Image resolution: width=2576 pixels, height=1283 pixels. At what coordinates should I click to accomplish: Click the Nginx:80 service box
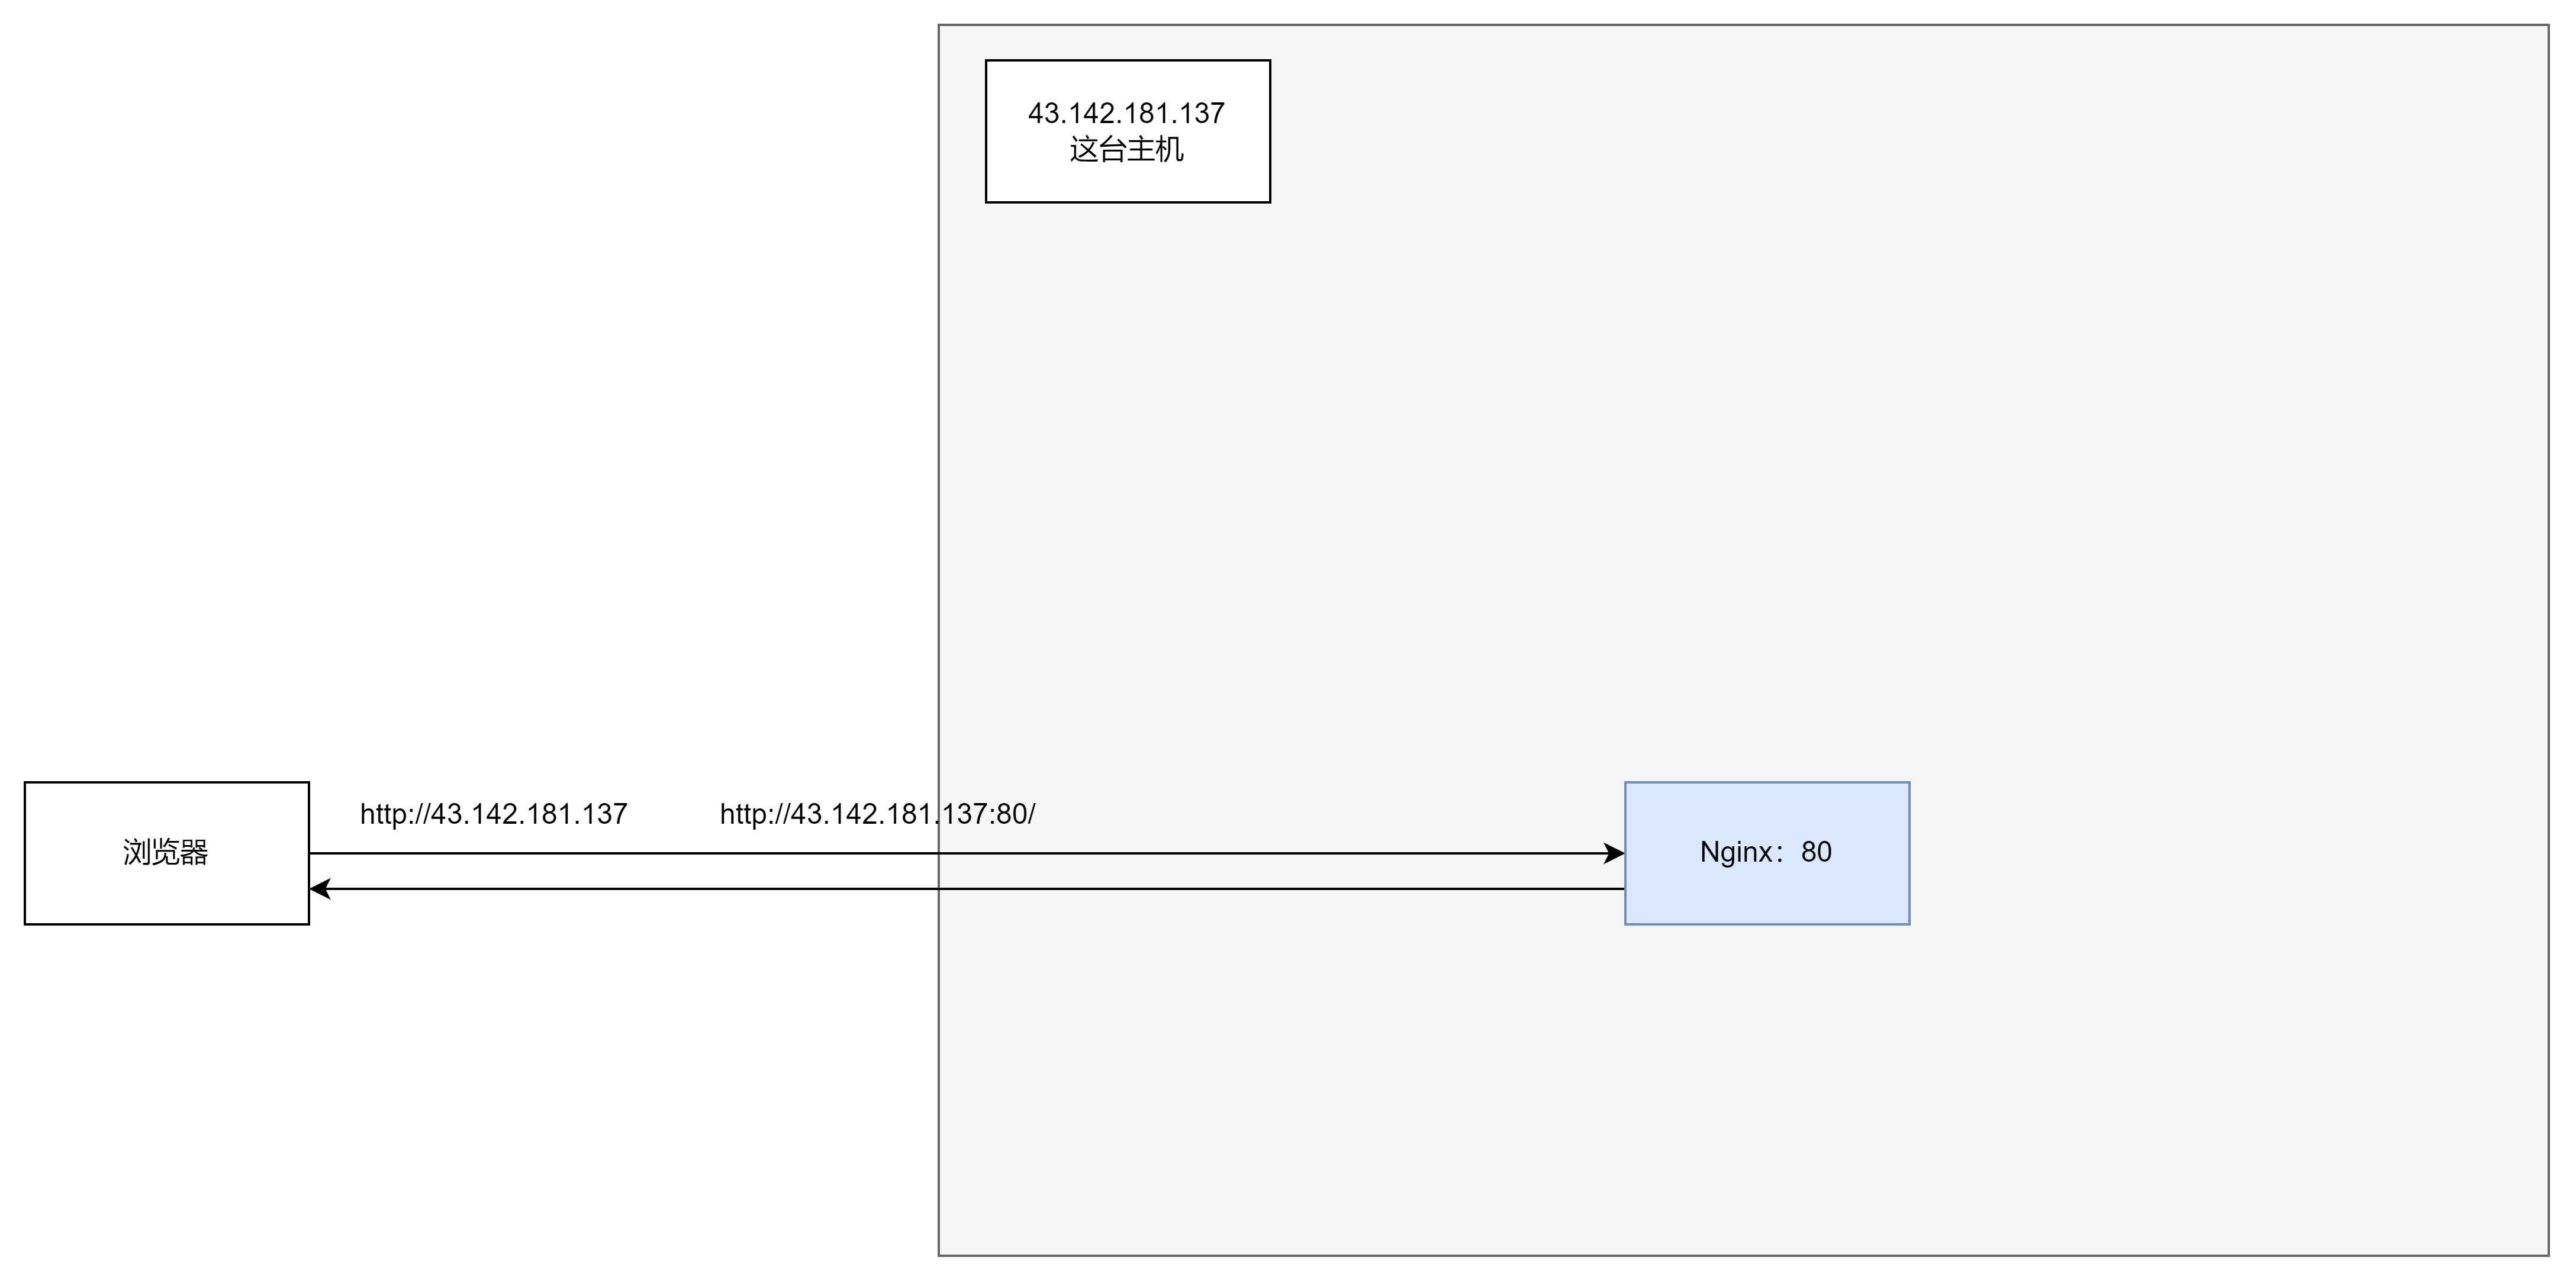[x=1767, y=851]
